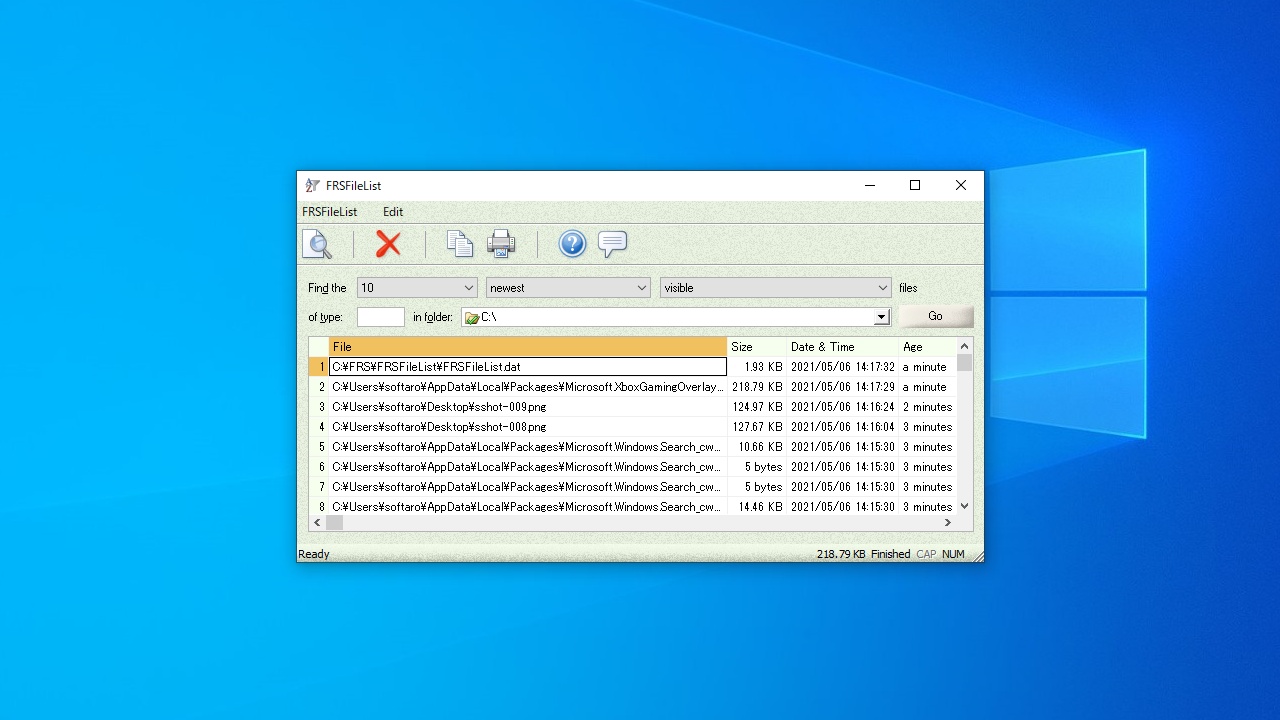Screen dimensions: 1280x720
Task: Open the FRSFileList menu
Action: [329, 212]
